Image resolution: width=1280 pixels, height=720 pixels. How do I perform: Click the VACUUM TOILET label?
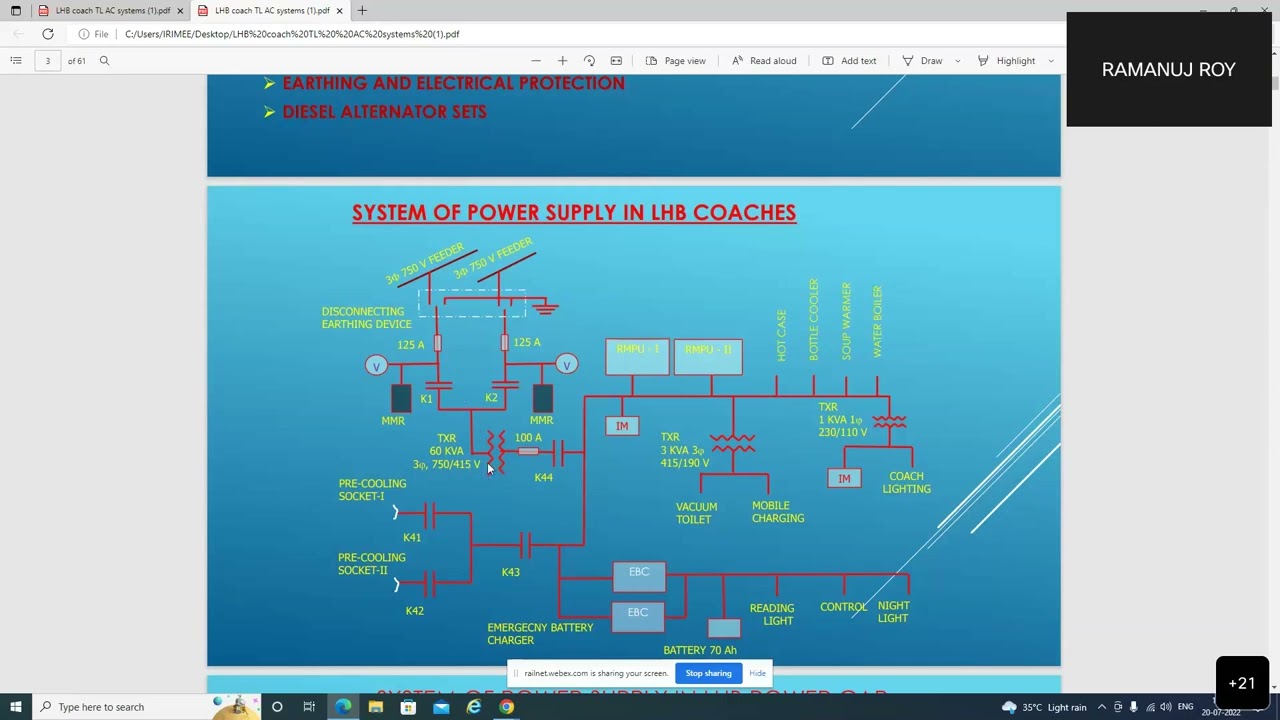[x=696, y=513]
